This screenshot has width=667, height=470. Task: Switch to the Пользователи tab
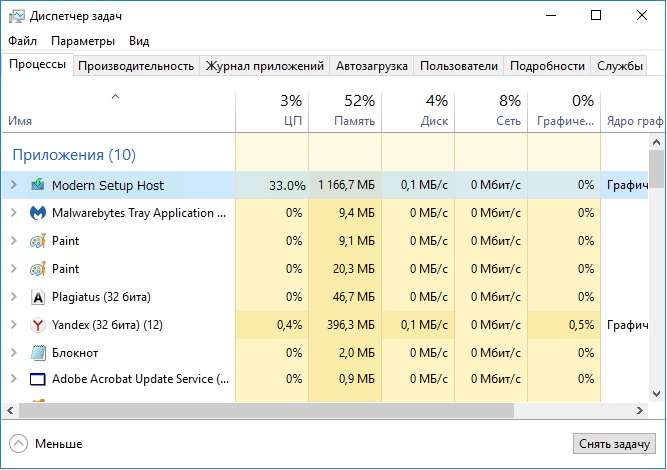(459, 66)
